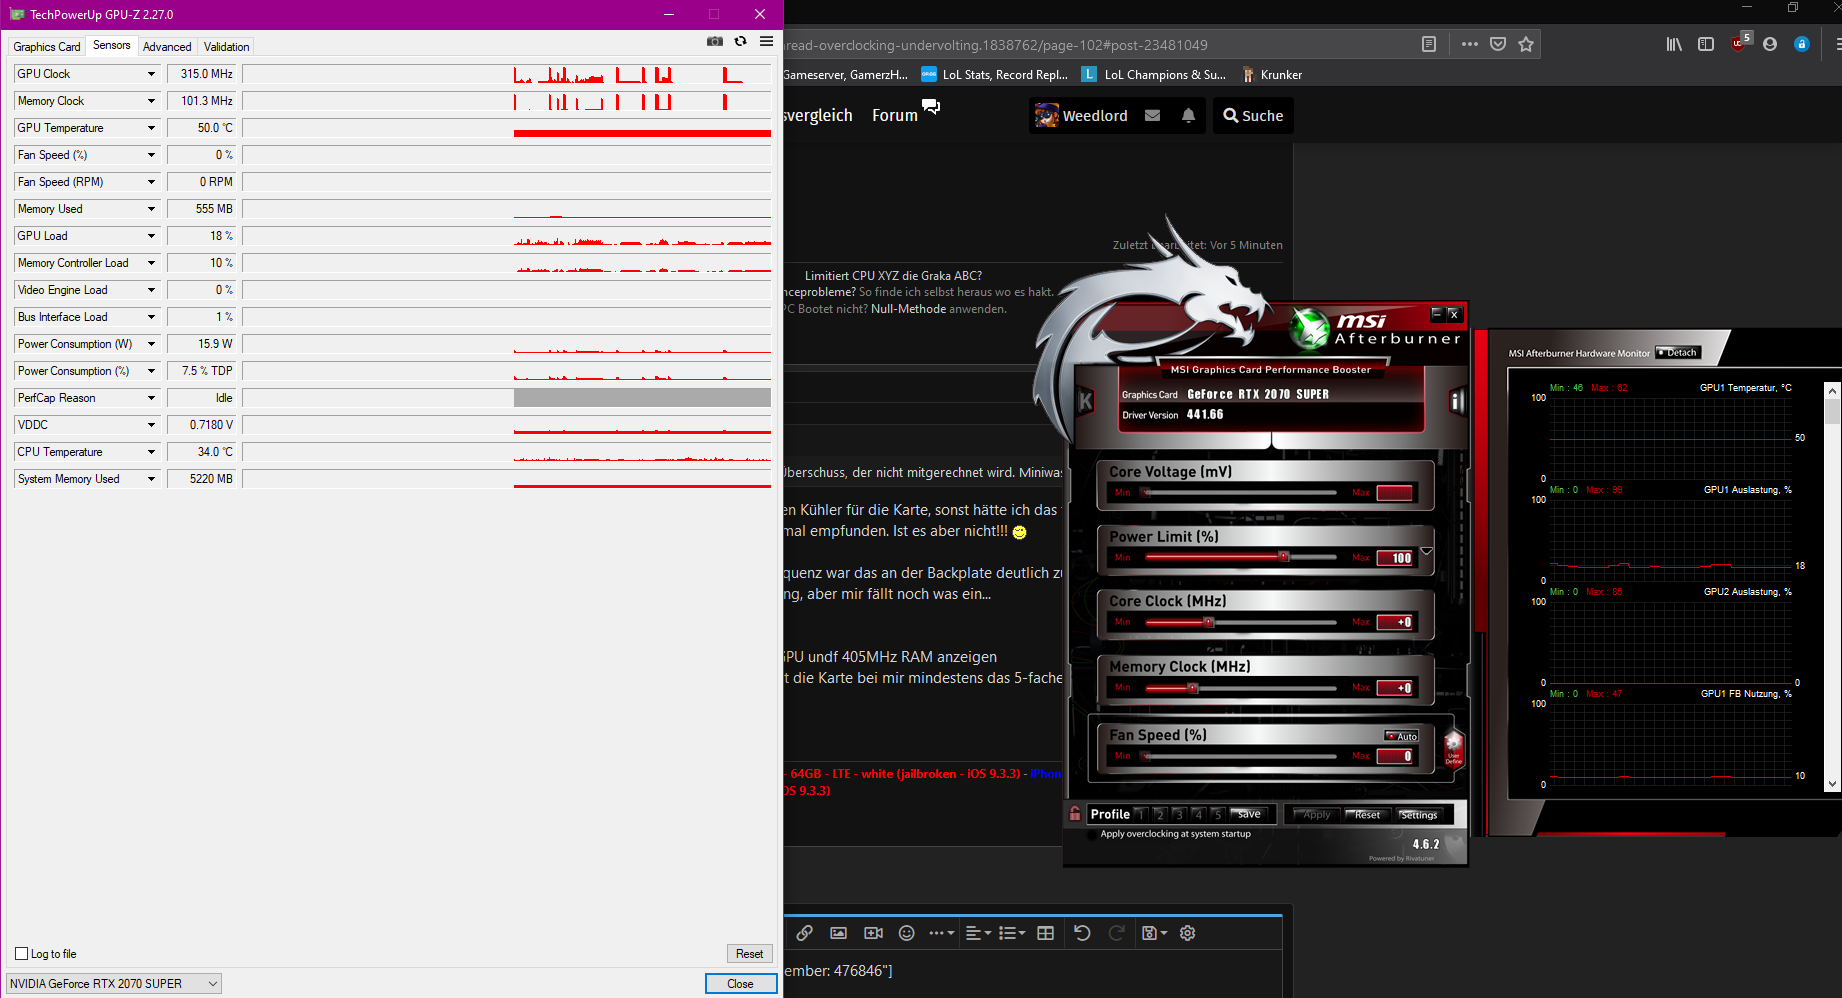The height and width of the screenshot is (998, 1842).
Task: Toggle Afterburner fan speed Auto
Action: click(1401, 736)
